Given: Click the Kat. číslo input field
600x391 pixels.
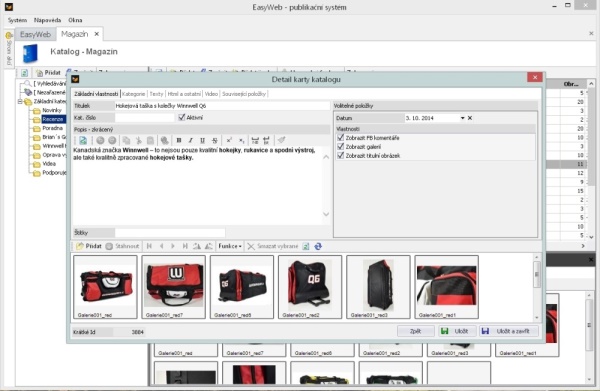Looking at the screenshot, I should coord(145,118).
